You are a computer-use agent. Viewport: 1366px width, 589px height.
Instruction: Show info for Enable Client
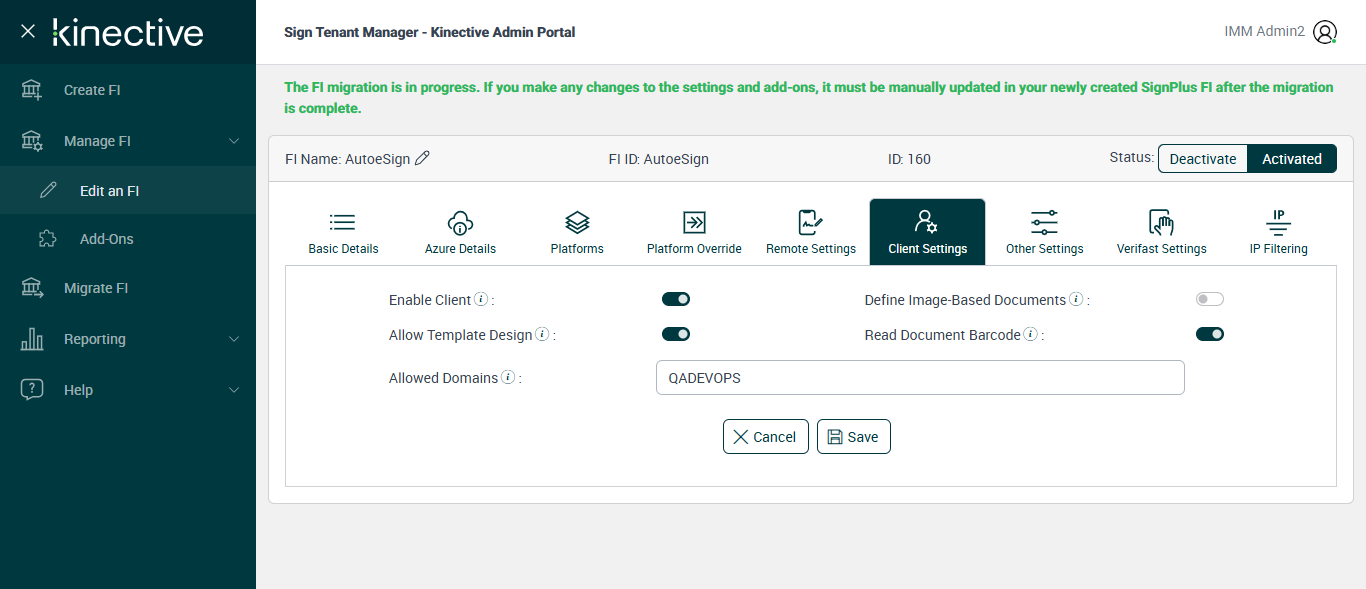tap(481, 299)
